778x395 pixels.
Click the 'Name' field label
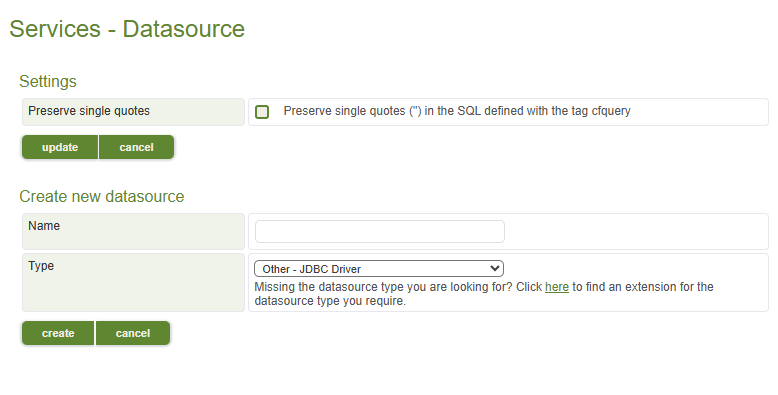[44, 226]
